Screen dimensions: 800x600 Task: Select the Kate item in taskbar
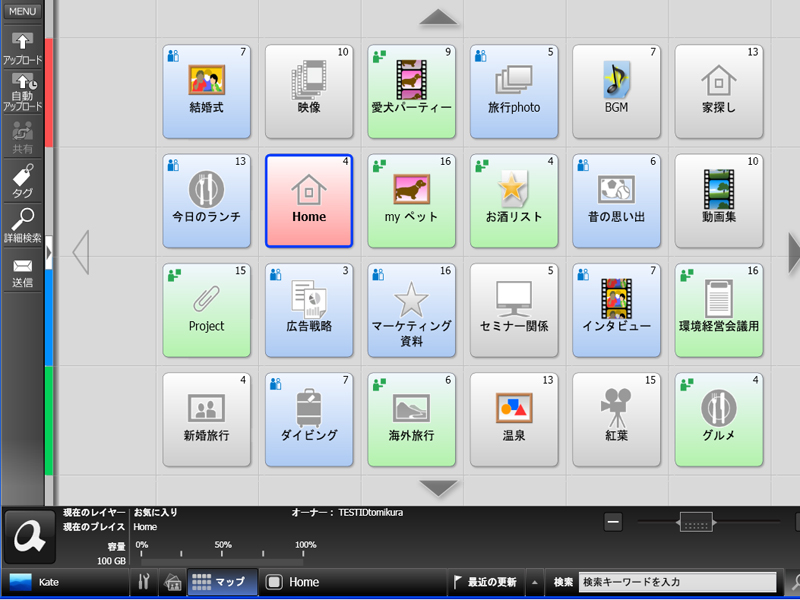click(60, 581)
